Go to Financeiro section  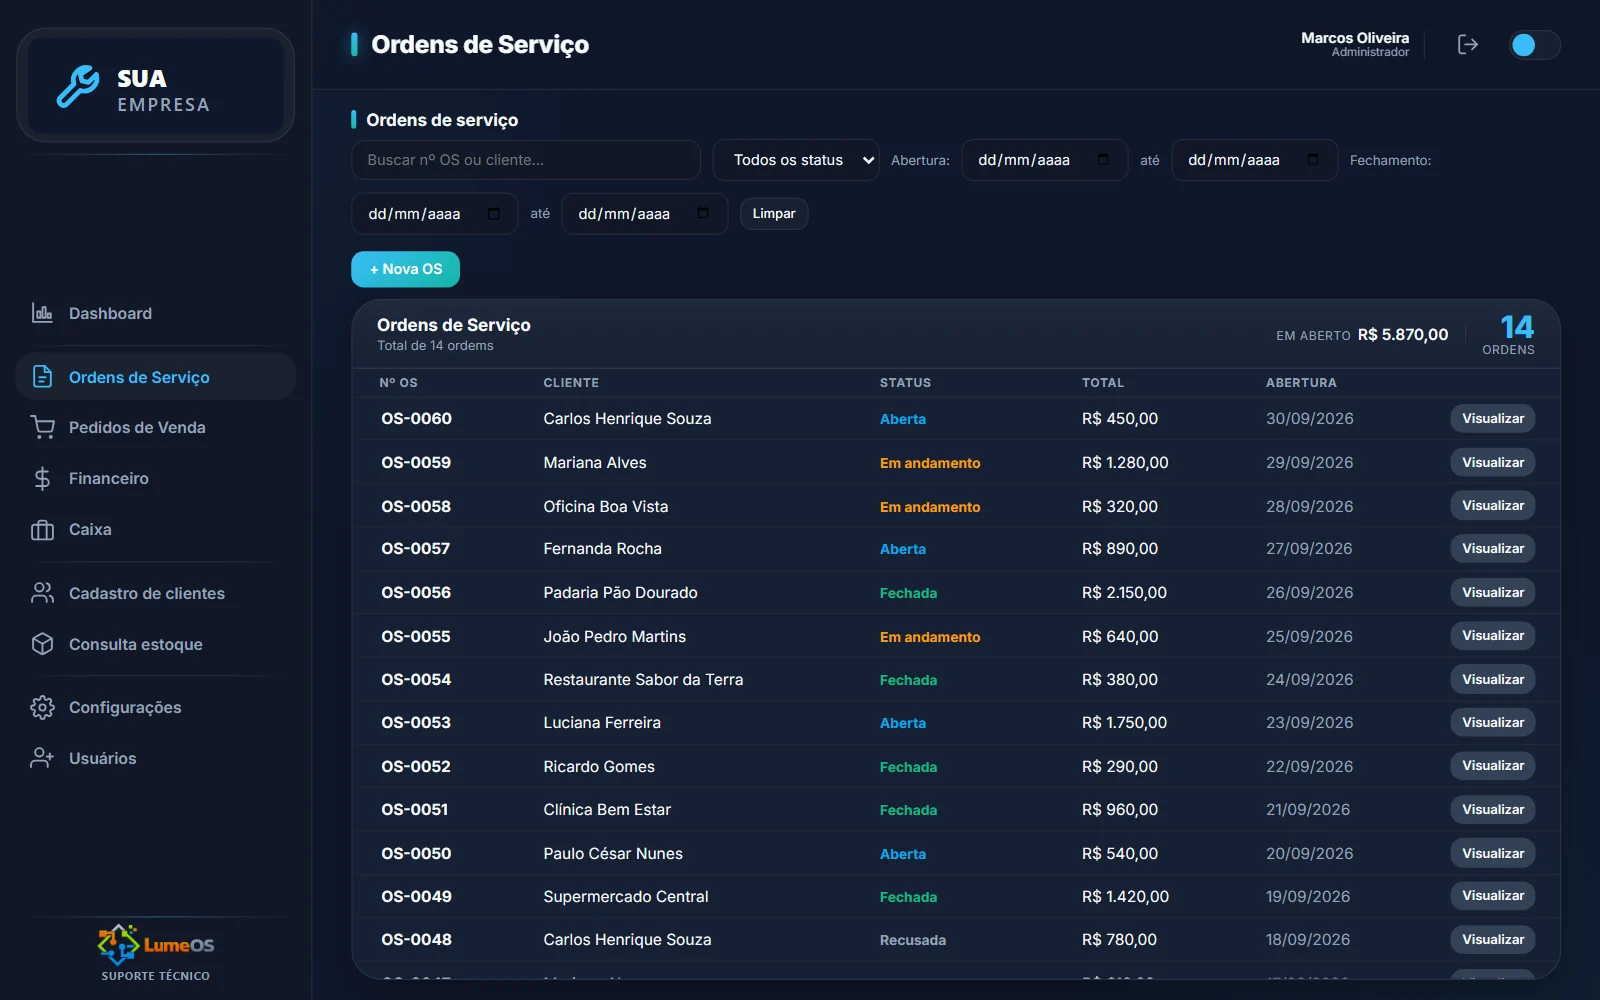[156, 478]
